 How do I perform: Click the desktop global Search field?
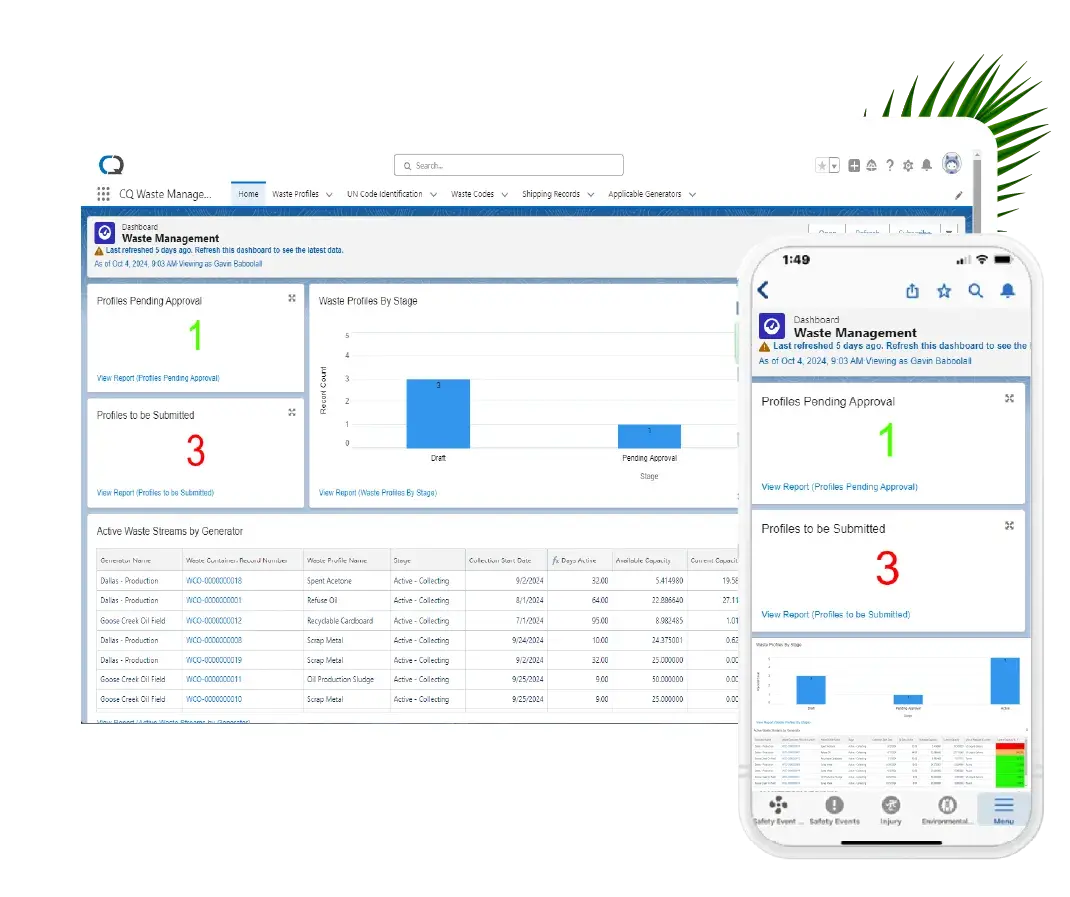click(508, 165)
